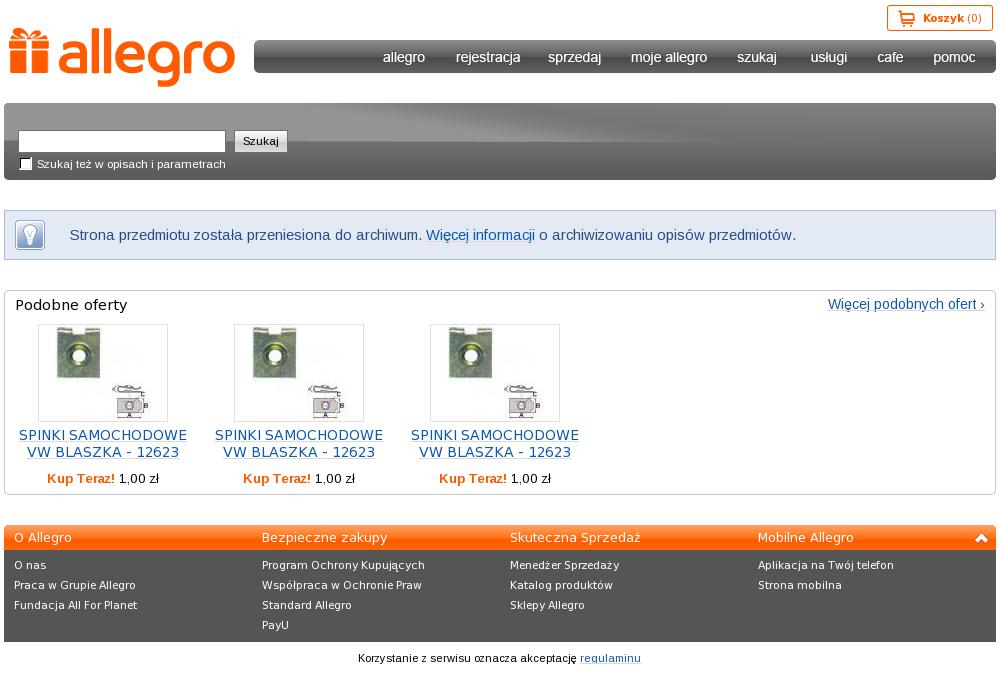Follow the 'Więcej informacji' link
Screen dimensions: 1000x678
coord(480,235)
